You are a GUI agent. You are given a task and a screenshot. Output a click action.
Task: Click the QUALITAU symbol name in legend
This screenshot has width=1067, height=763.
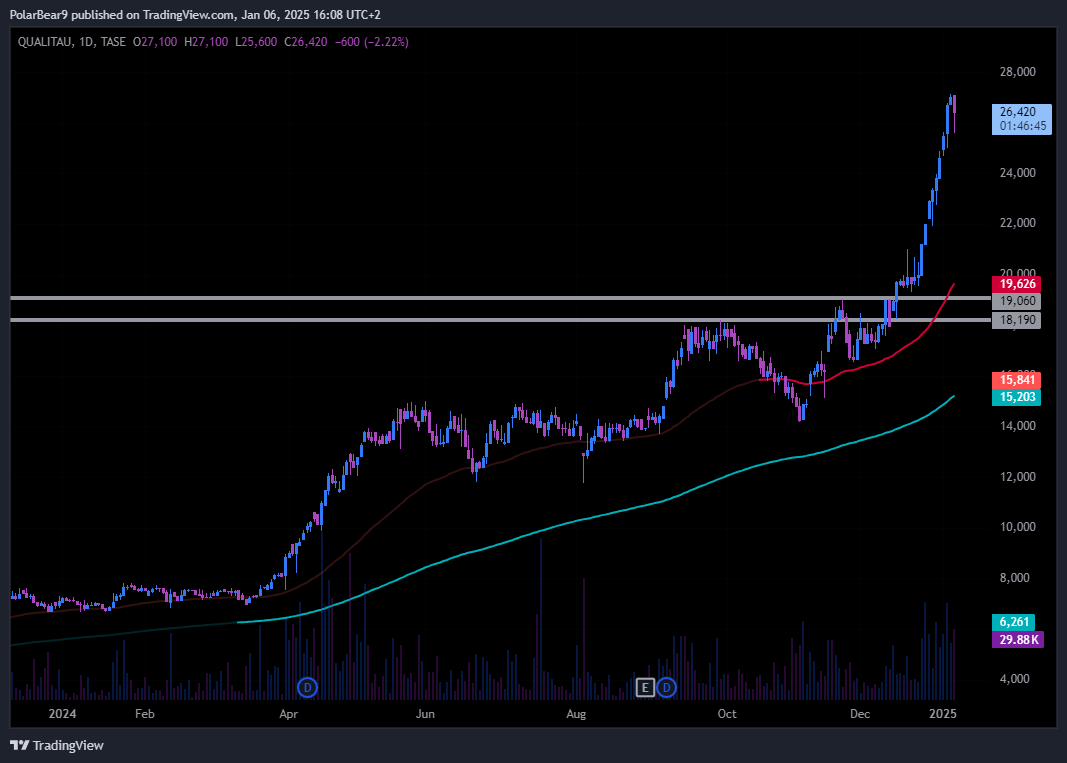pyautogui.click(x=44, y=42)
